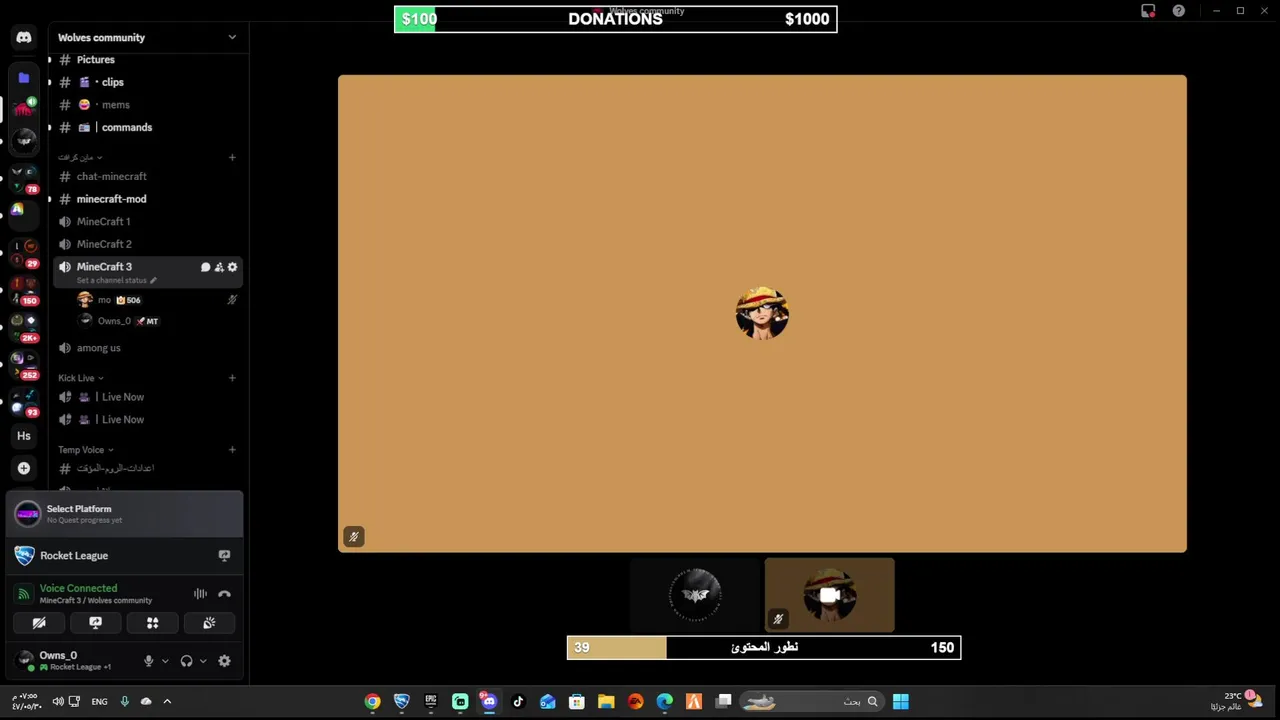Screen dimensions: 1280x720
Task: Click the Windows Start button
Action: pos(900,702)
